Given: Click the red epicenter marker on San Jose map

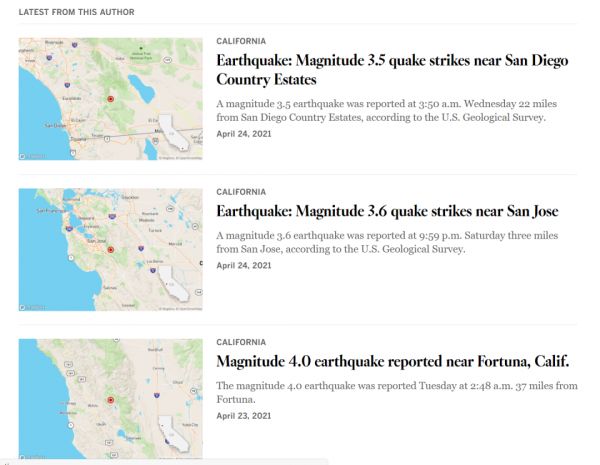Looking at the screenshot, I should point(111,250).
